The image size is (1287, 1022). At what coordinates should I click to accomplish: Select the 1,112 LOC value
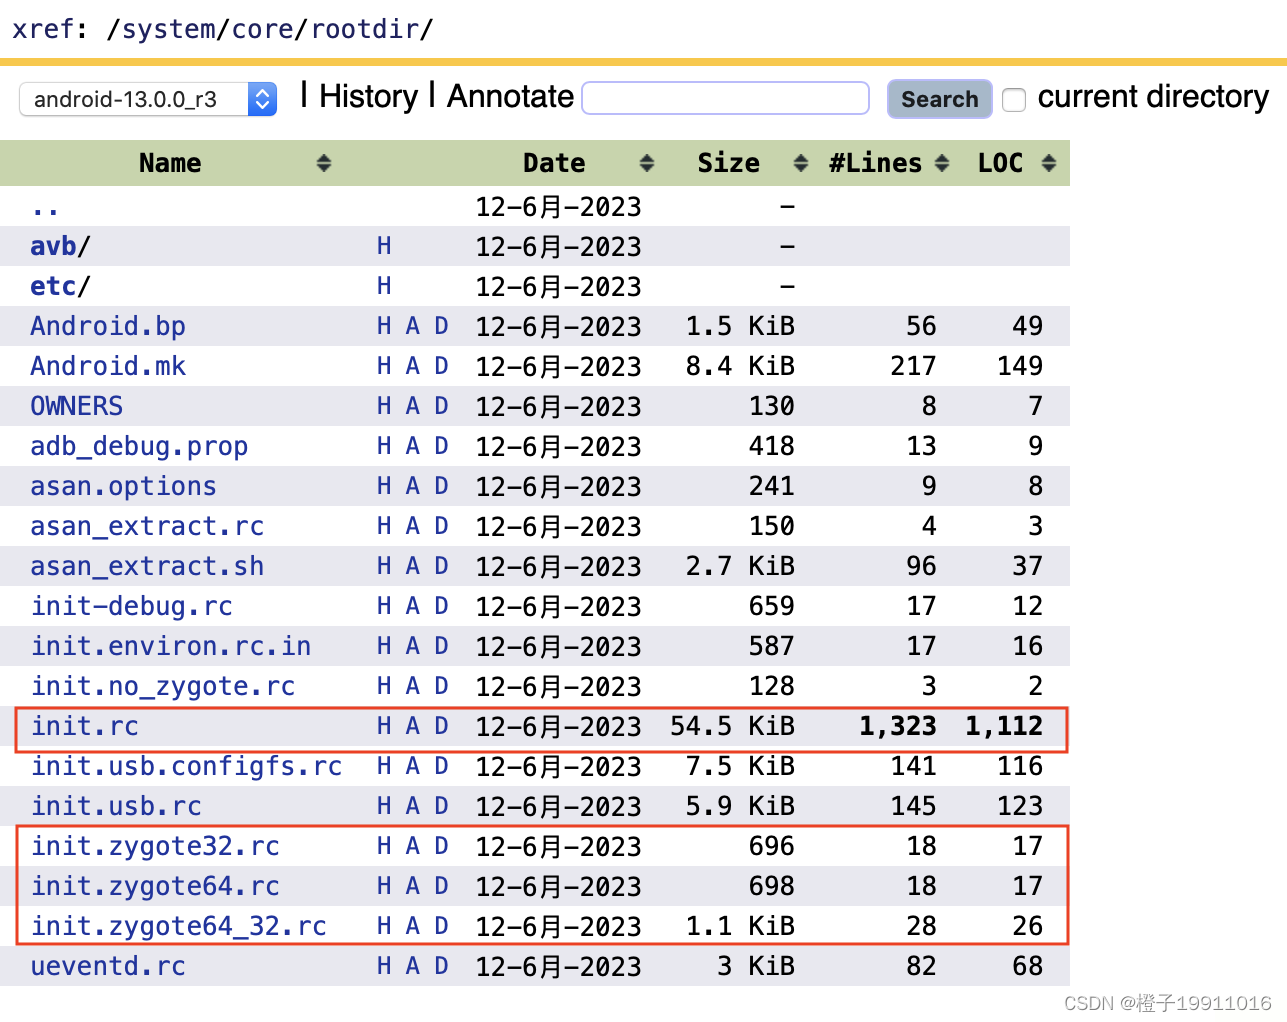[x=1004, y=726]
